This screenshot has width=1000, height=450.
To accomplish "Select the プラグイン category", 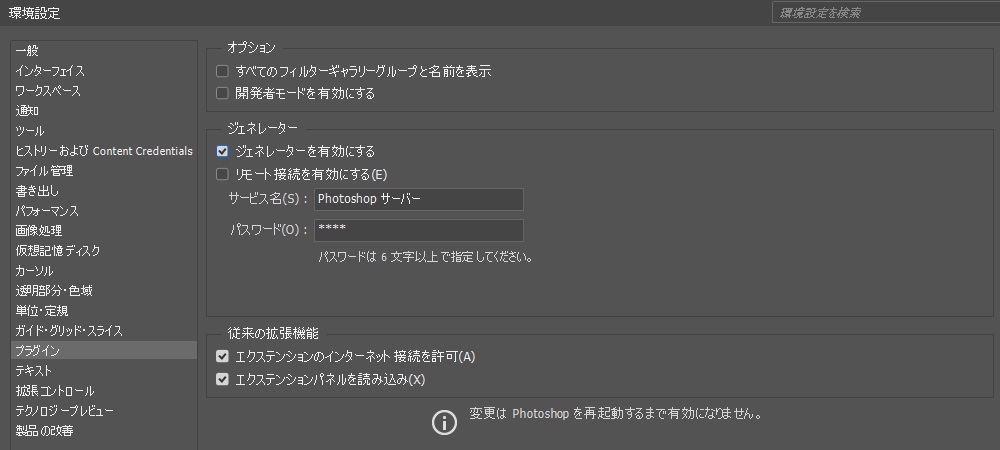I will point(104,351).
